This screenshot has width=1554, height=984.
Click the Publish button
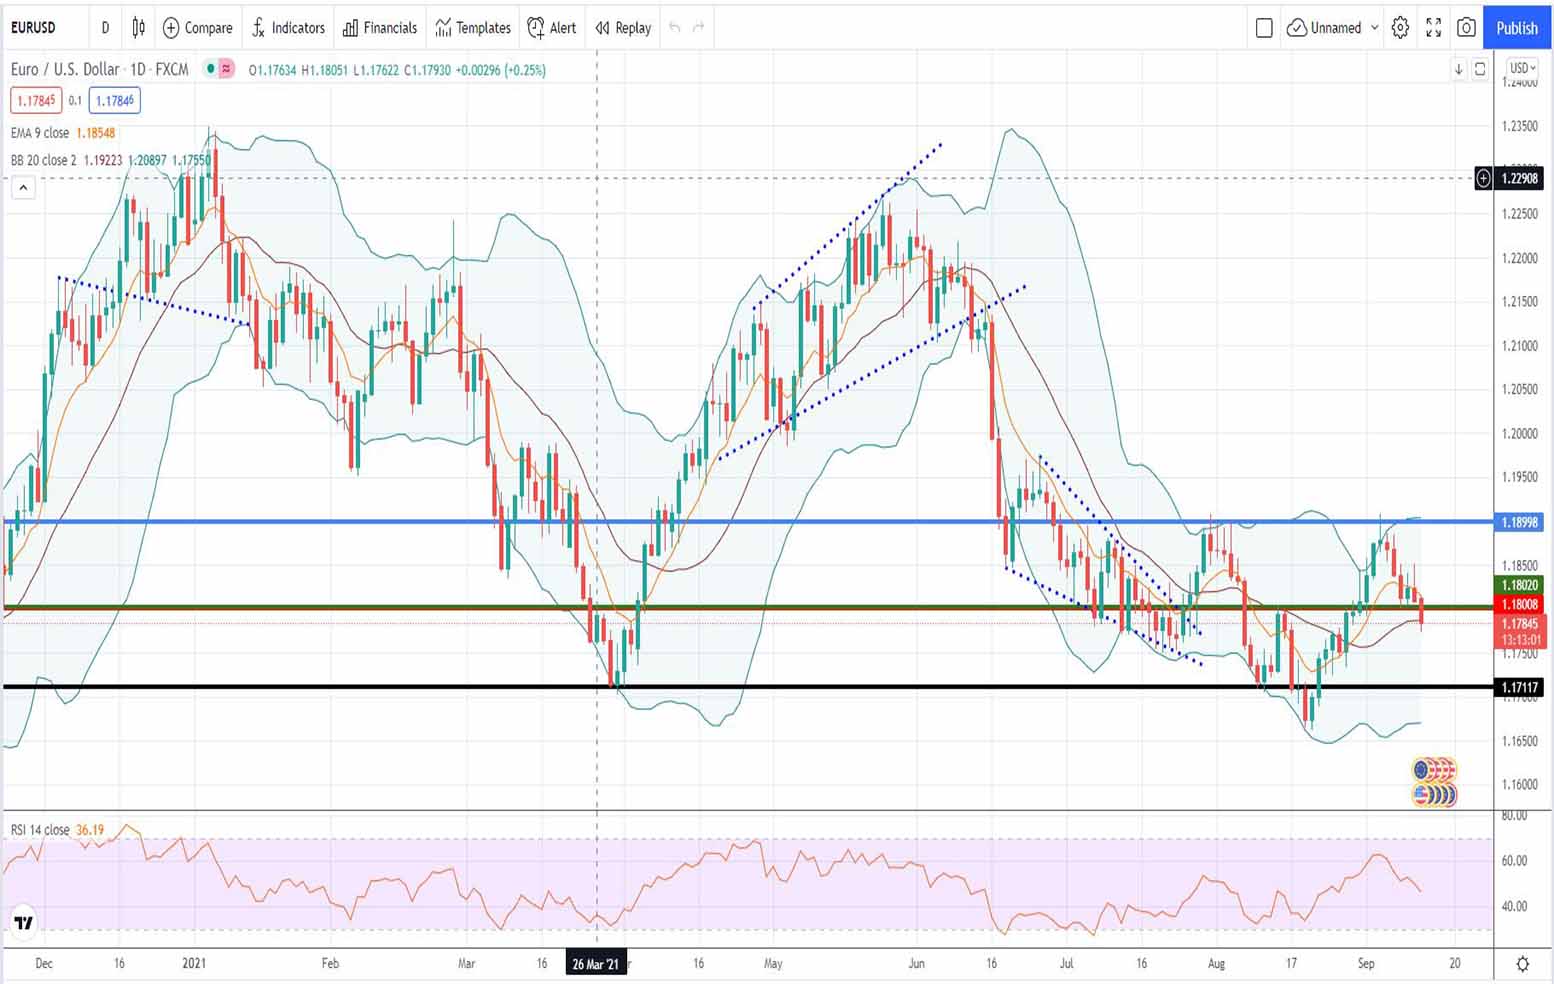pyautogui.click(x=1516, y=28)
